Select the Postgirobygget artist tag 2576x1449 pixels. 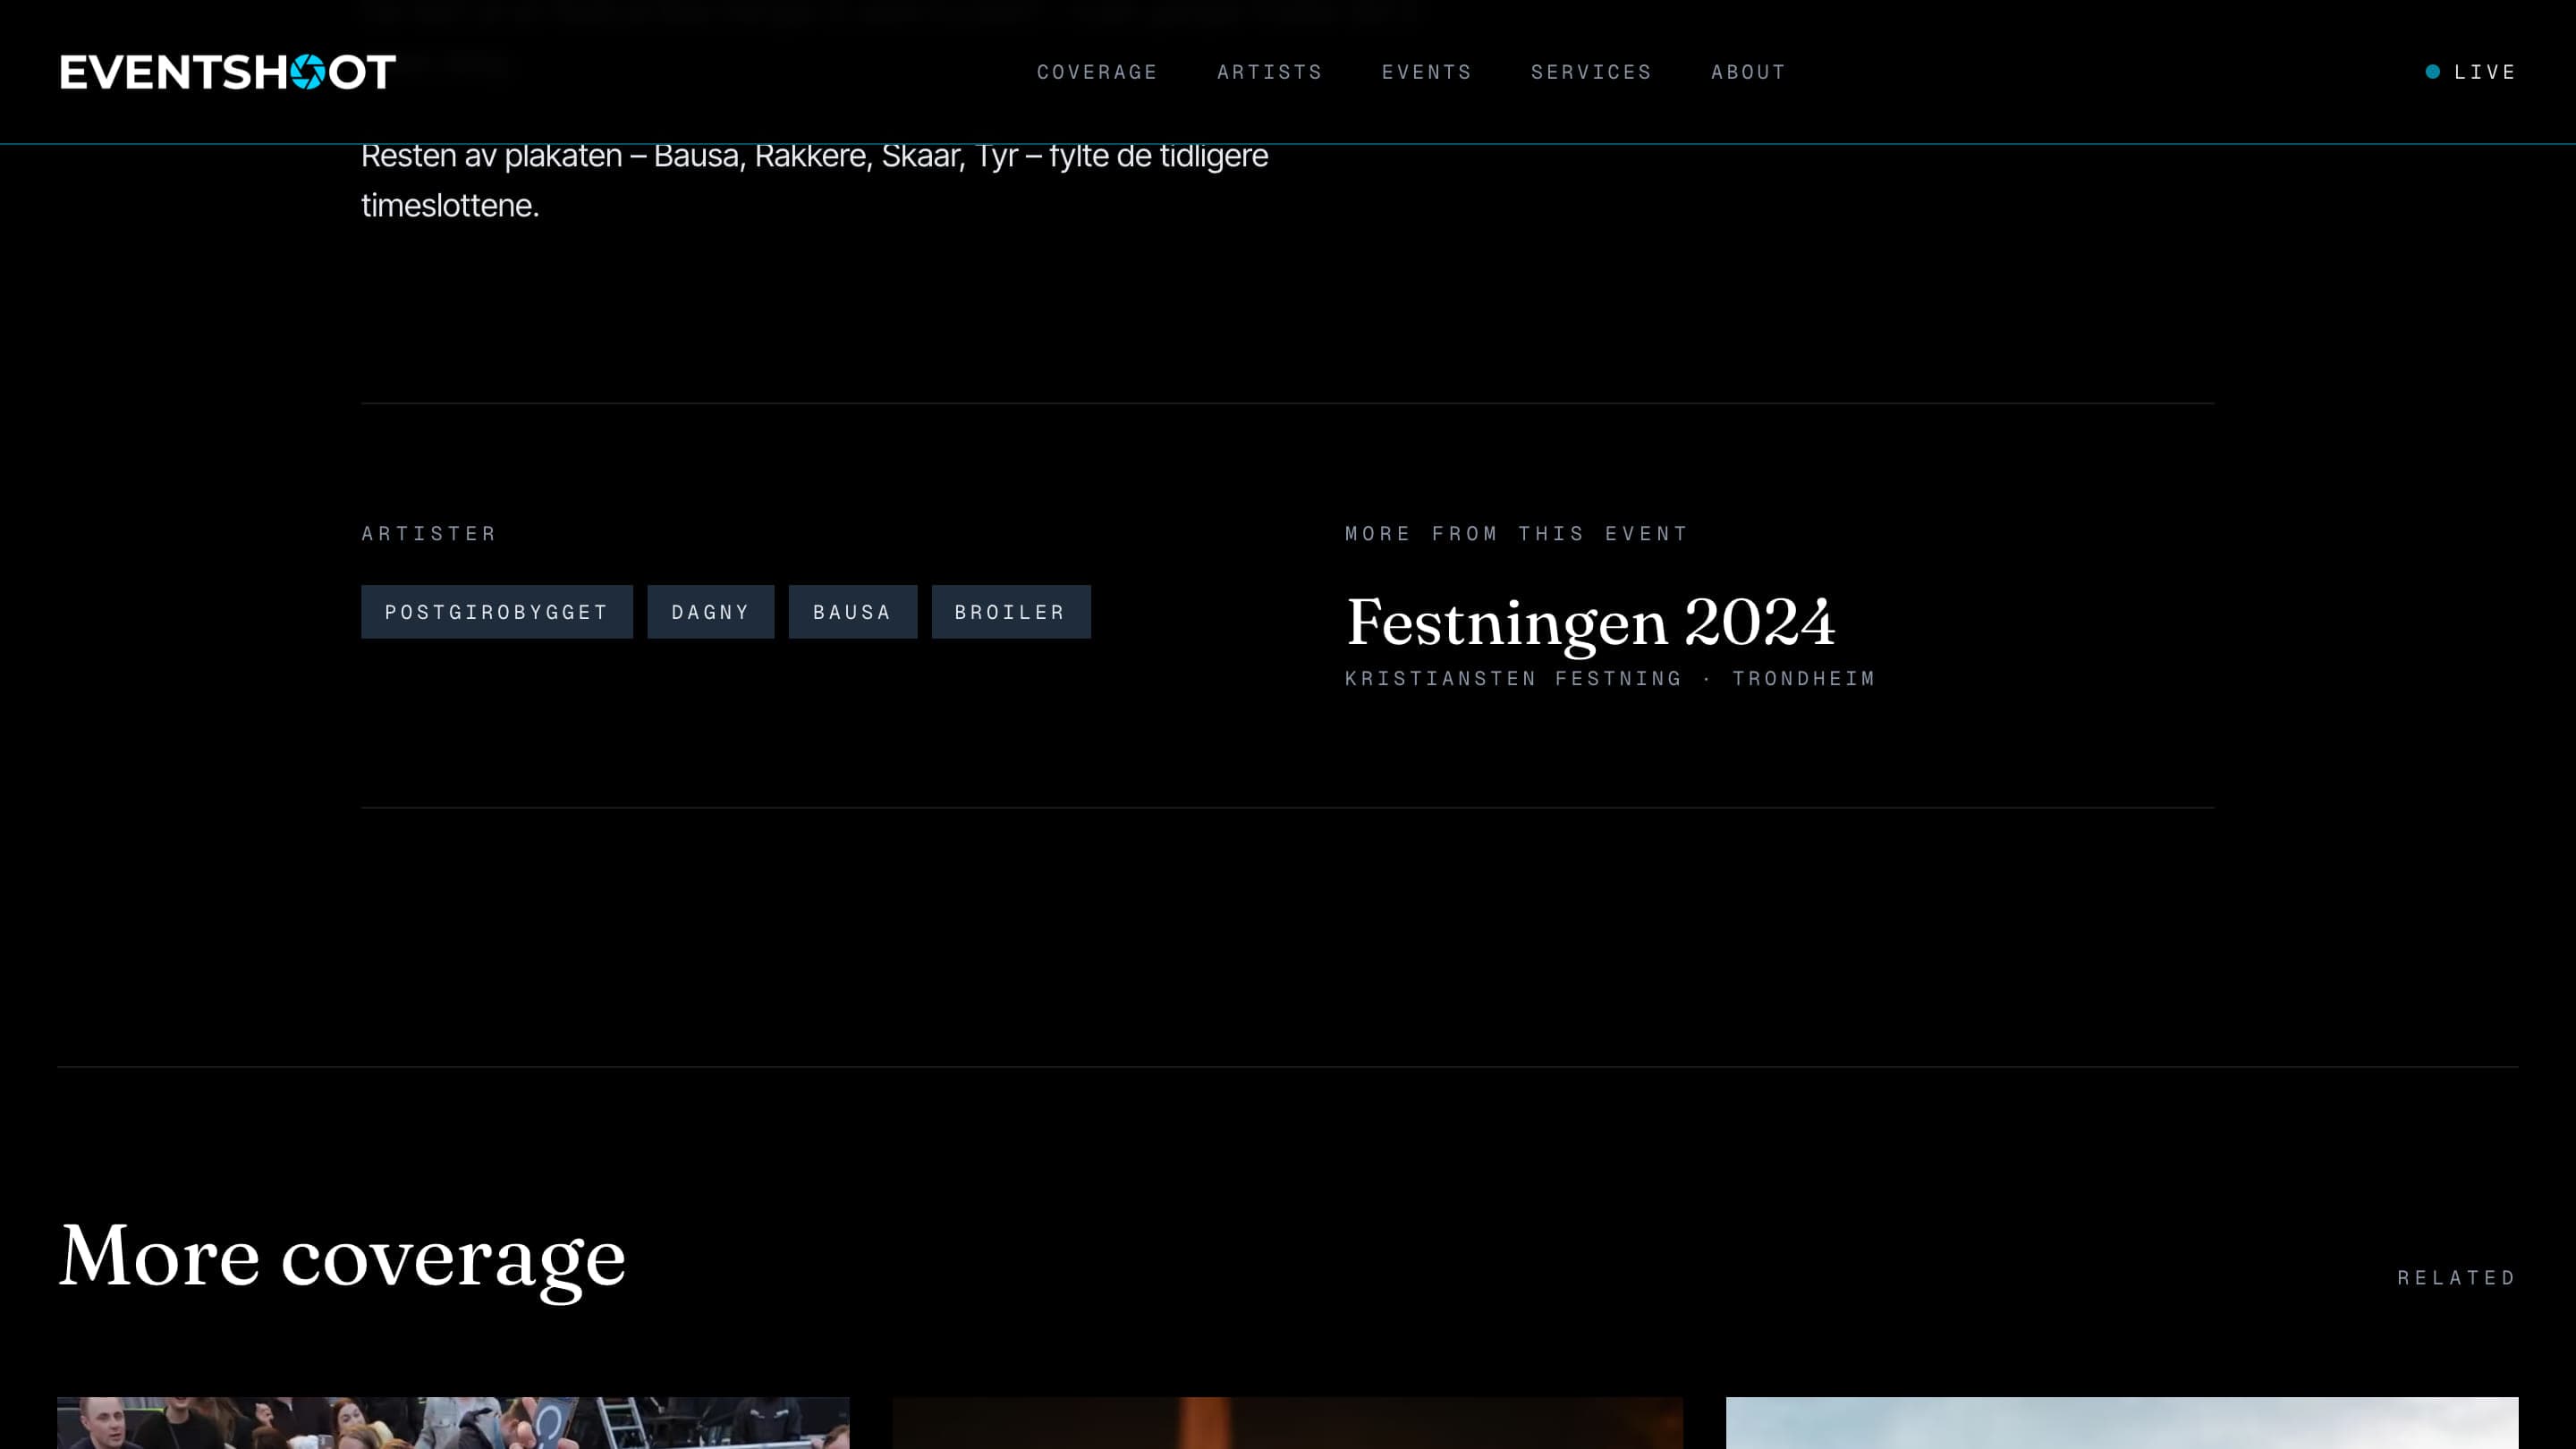(x=497, y=612)
